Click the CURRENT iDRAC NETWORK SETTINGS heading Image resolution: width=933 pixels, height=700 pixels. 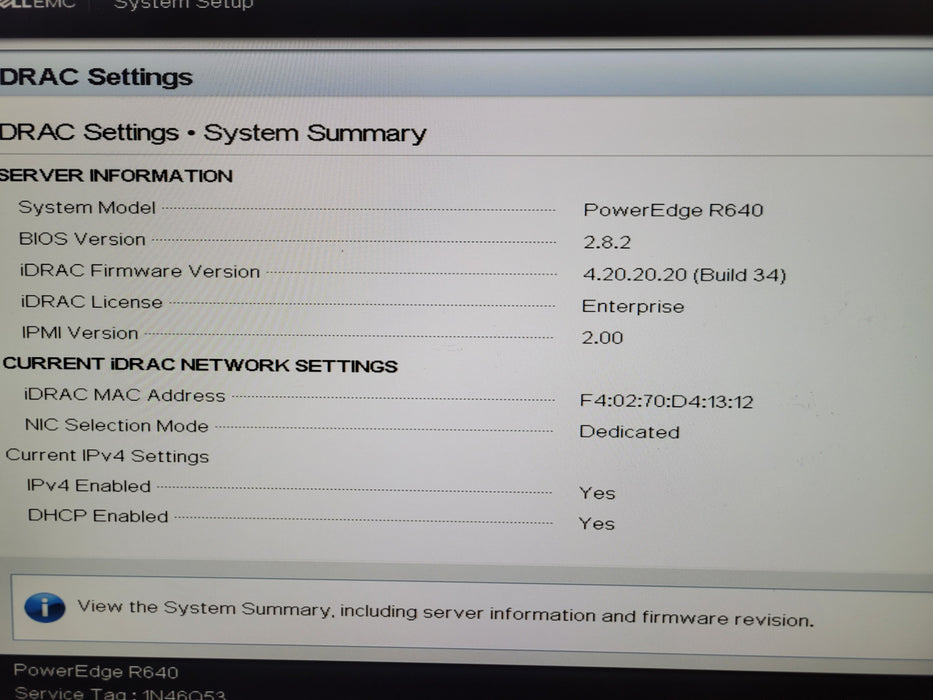[200, 365]
